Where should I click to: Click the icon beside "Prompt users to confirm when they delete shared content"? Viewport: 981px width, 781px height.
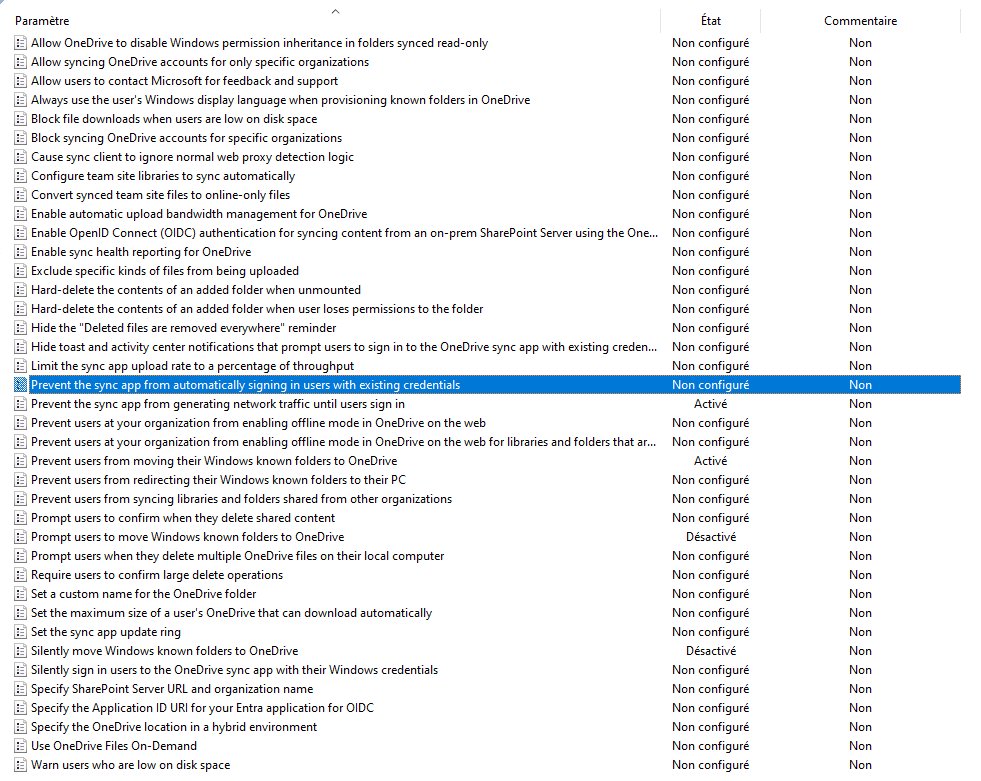21,518
